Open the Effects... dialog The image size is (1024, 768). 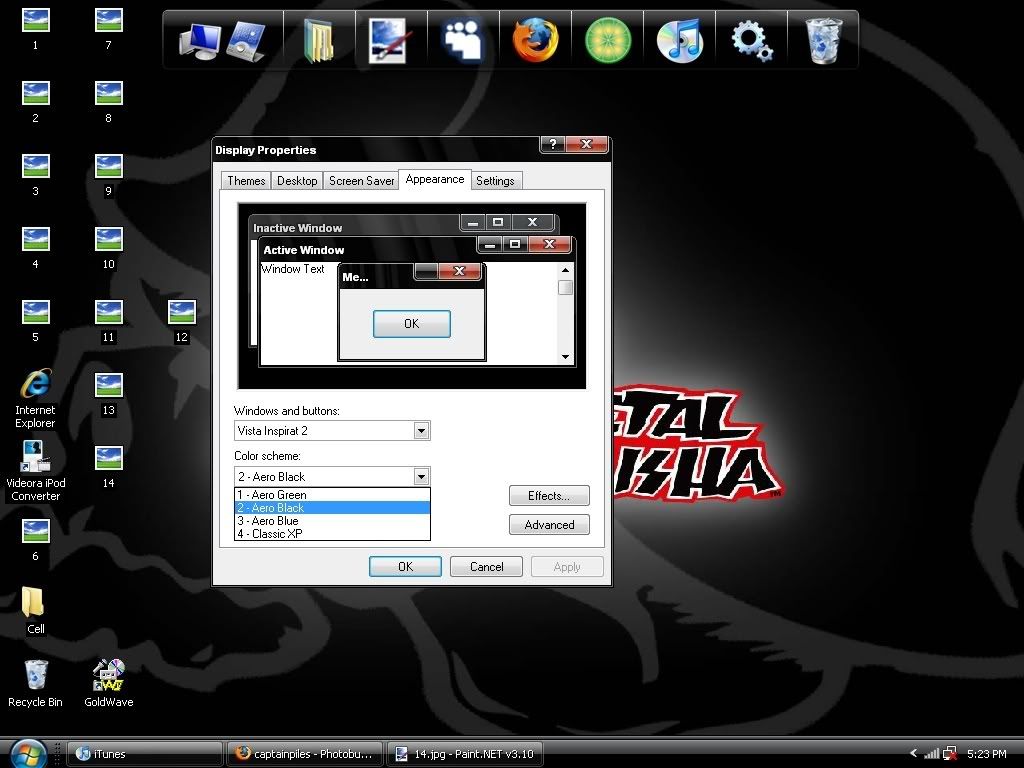[x=549, y=496]
